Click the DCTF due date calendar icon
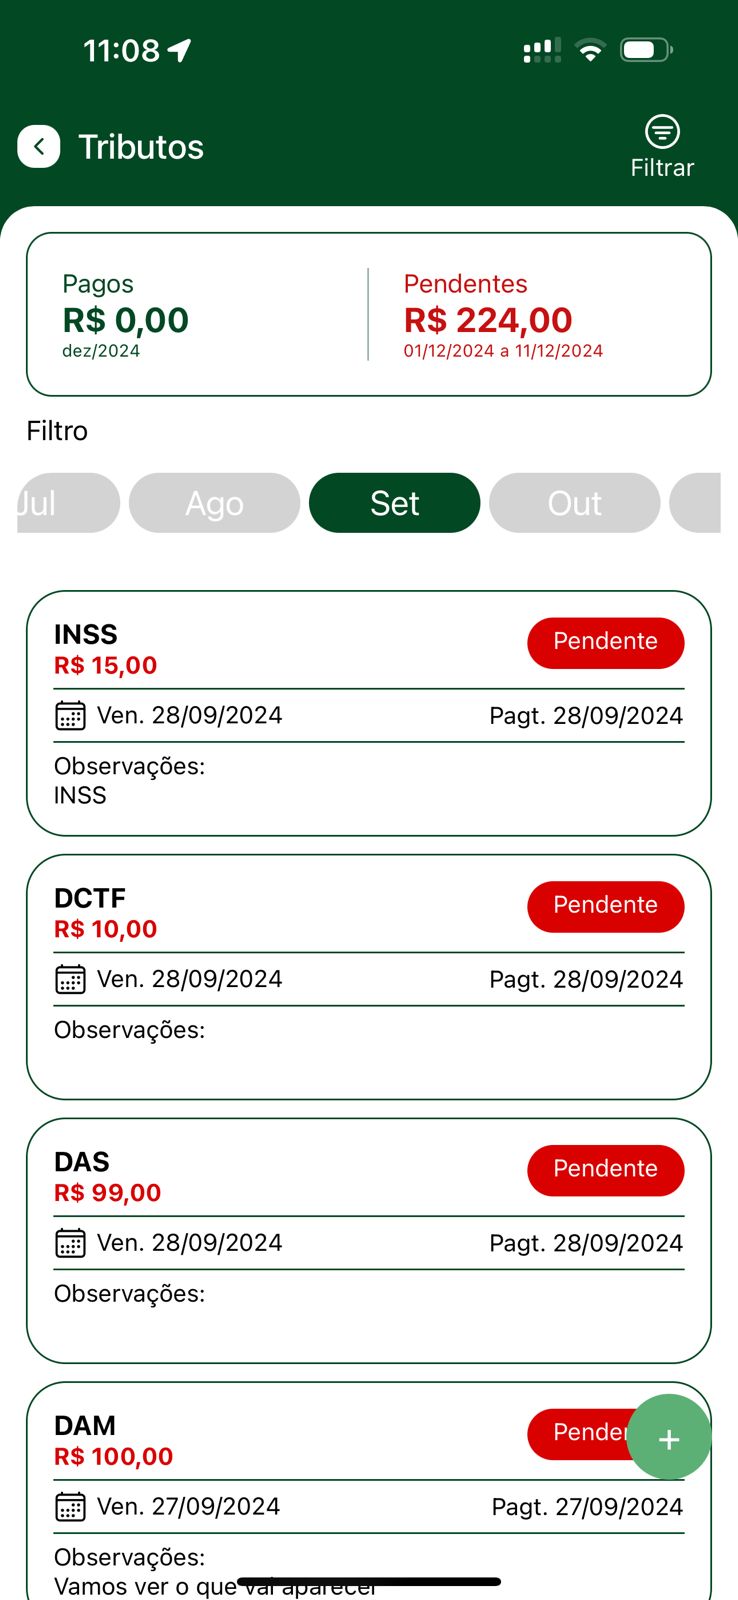The image size is (738, 1600). 70,980
